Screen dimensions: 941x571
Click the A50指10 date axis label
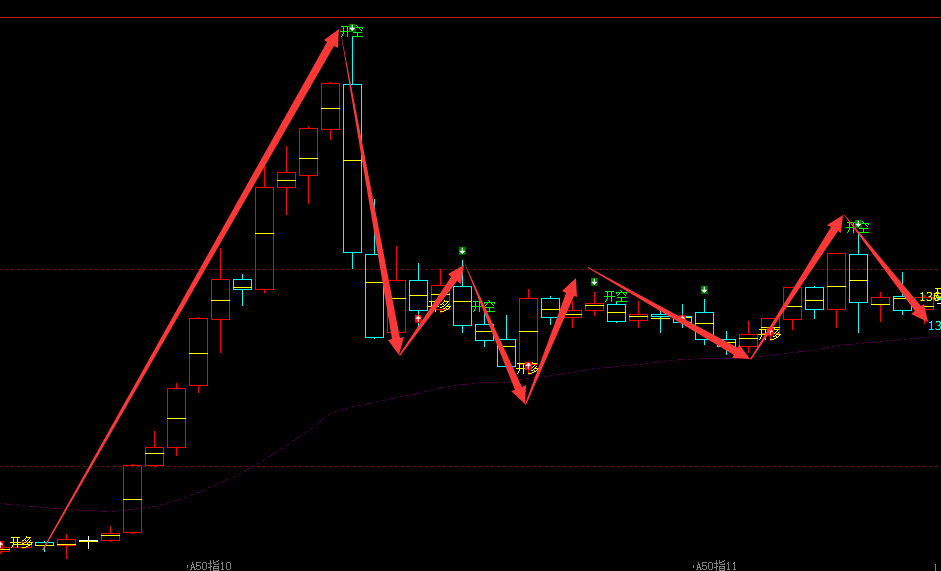click(210, 565)
